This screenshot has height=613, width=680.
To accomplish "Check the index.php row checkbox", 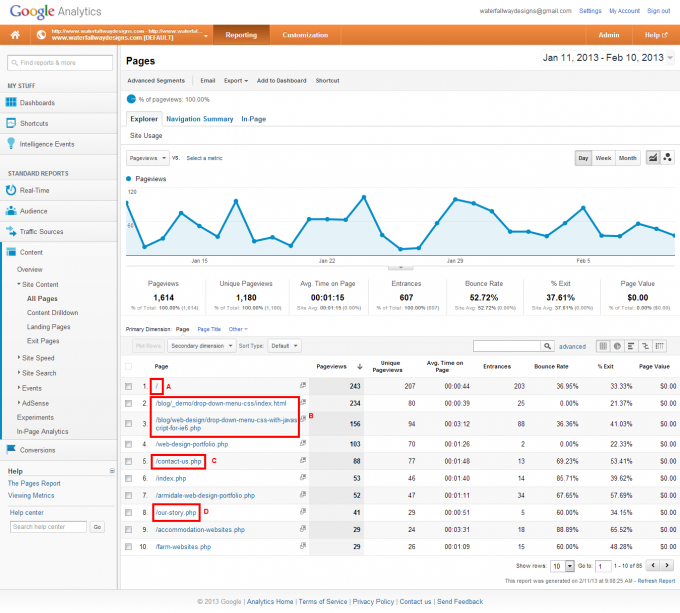I will (128, 478).
